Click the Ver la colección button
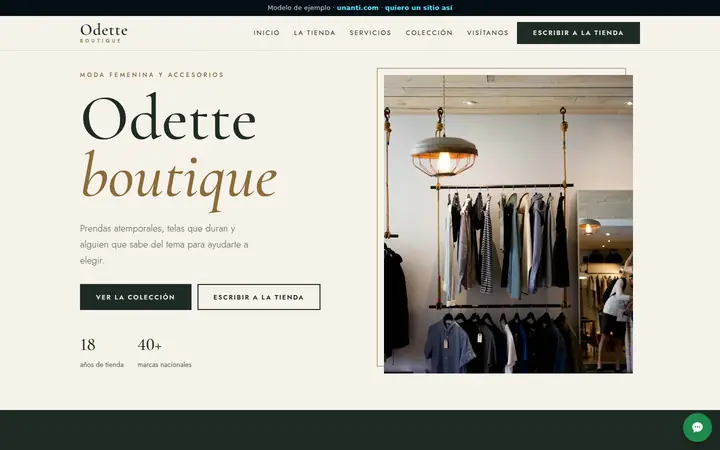Image resolution: width=720 pixels, height=450 pixels. [135, 297]
